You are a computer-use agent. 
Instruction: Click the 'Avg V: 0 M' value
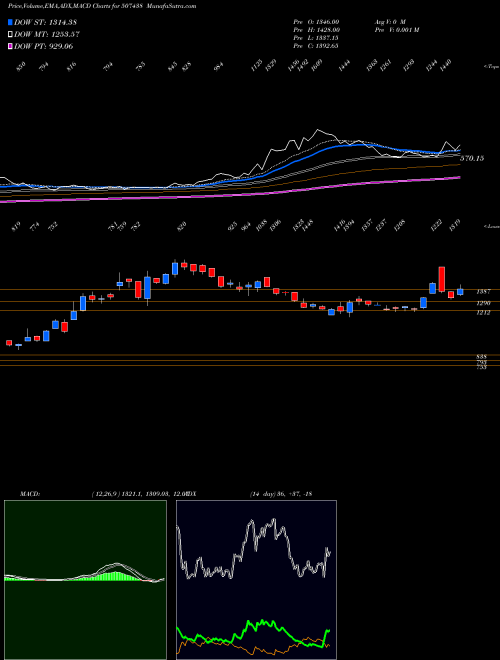coord(389,22)
